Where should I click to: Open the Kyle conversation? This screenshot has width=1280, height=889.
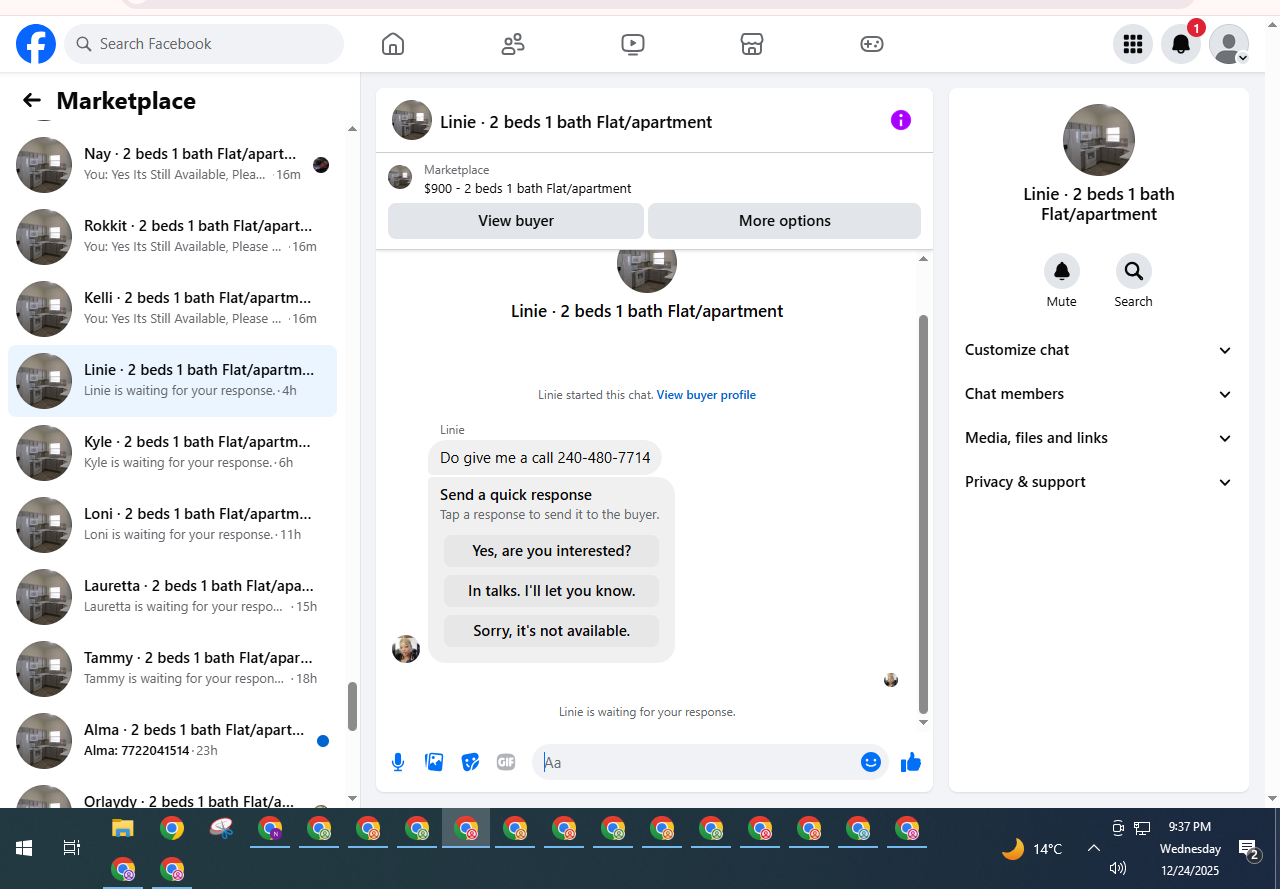(x=172, y=453)
